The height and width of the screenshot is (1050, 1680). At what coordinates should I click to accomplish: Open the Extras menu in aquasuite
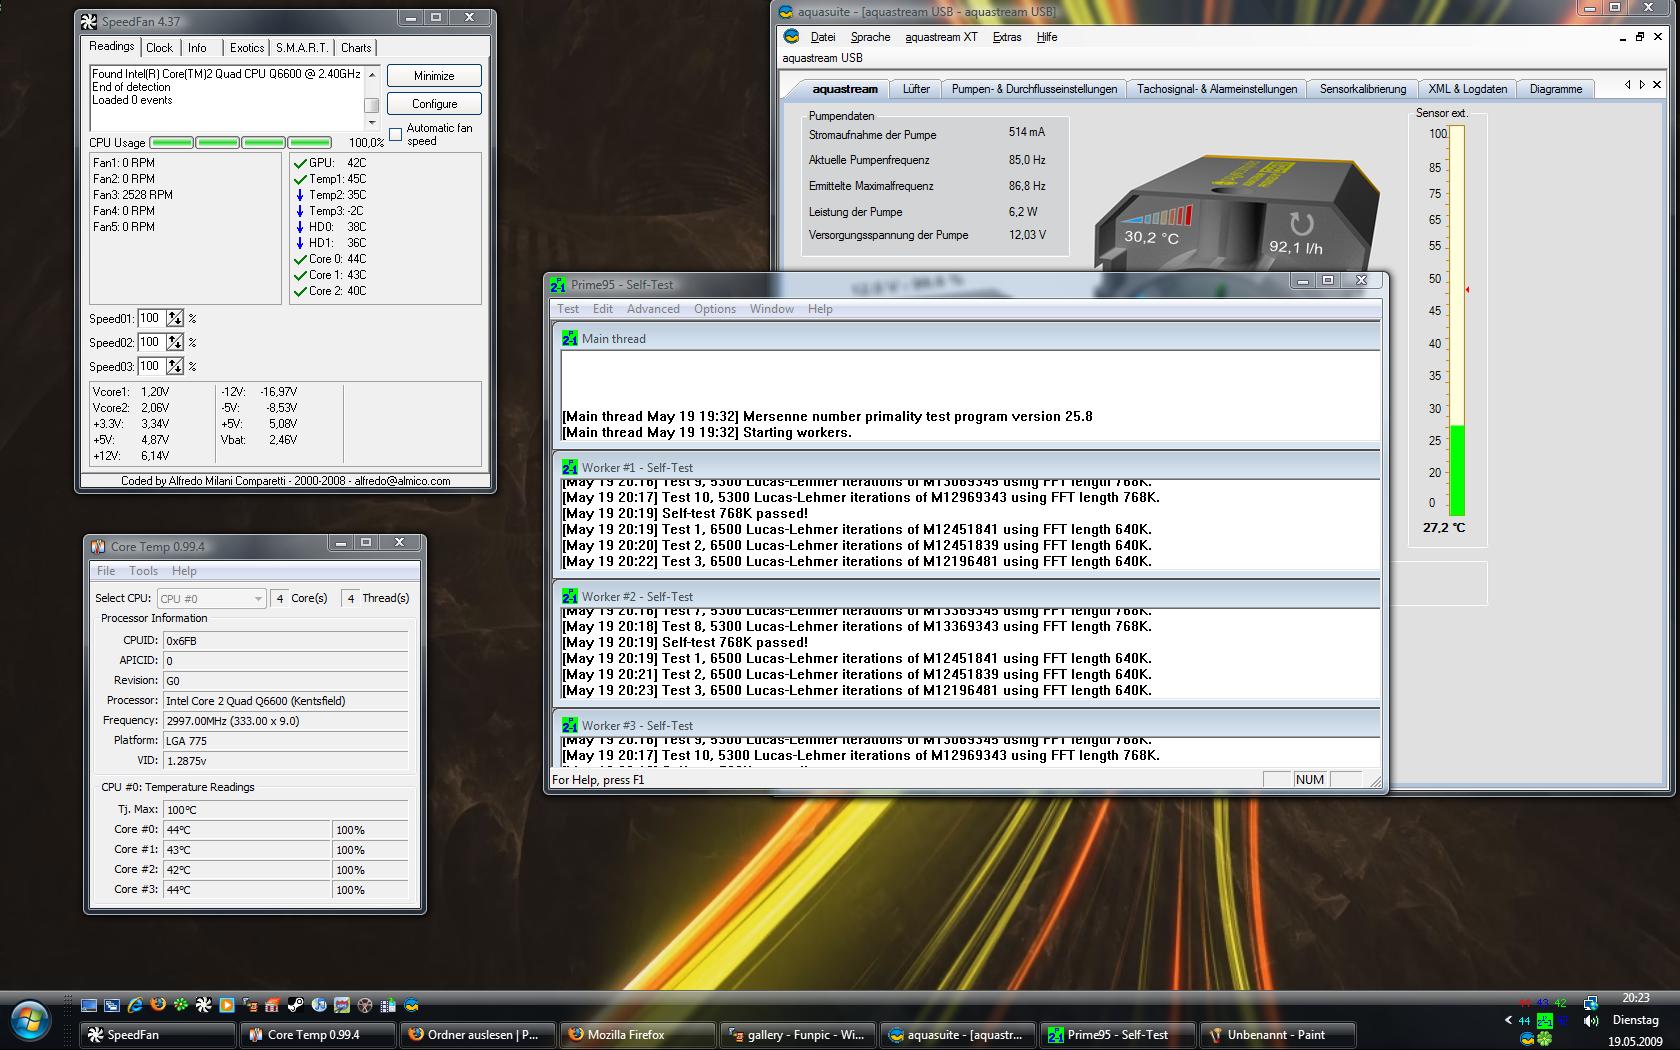[1007, 37]
